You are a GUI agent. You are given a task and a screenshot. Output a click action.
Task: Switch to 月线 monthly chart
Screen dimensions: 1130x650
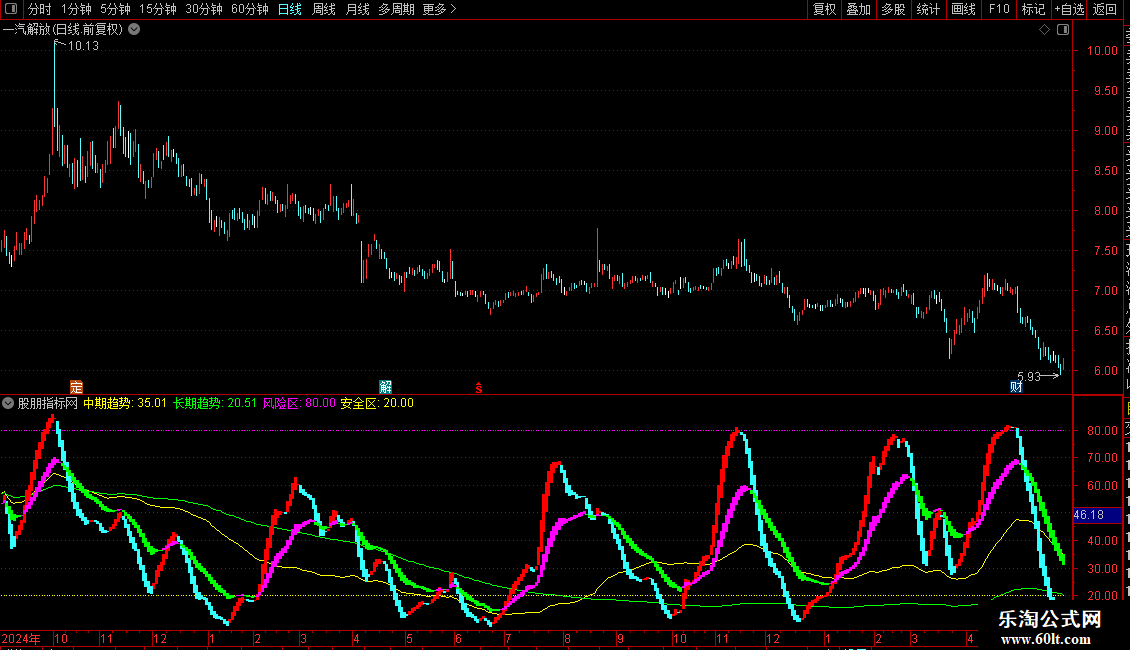point(357,9)
